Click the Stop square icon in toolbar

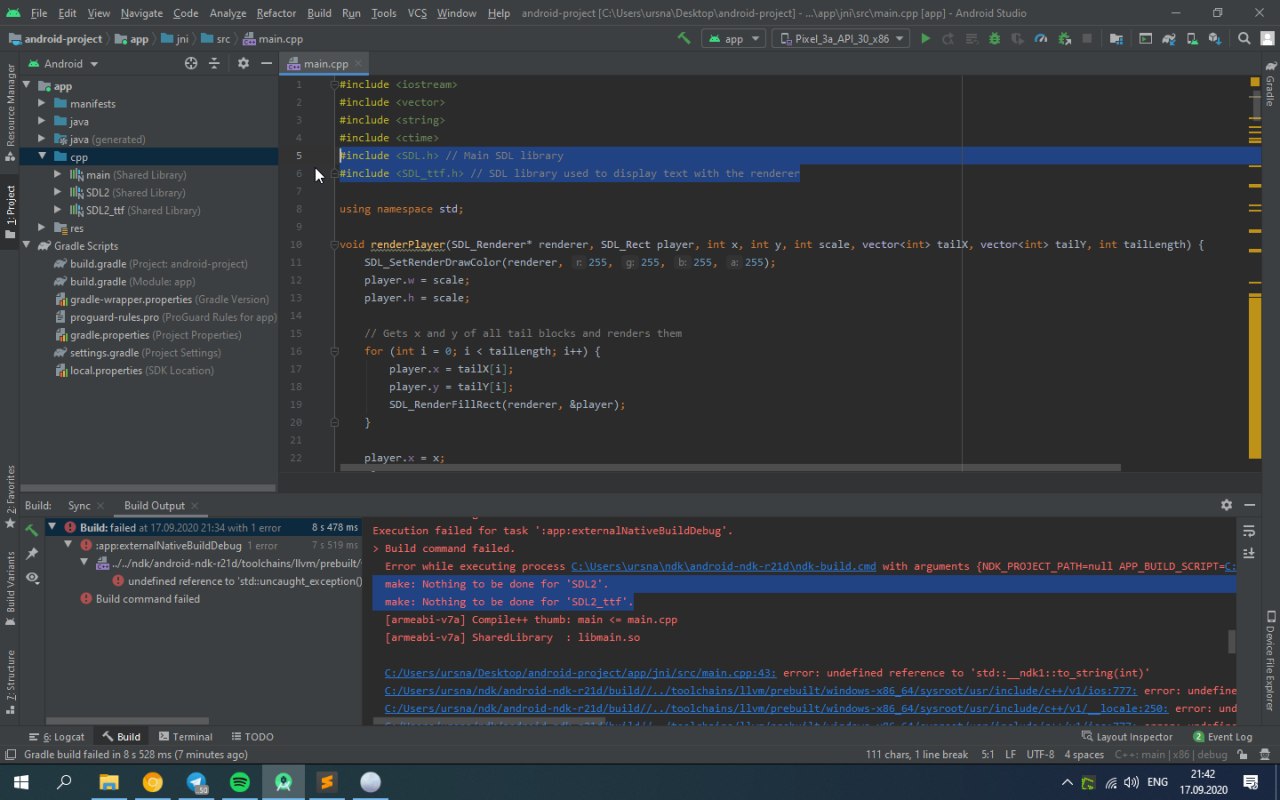(1087, 38)
